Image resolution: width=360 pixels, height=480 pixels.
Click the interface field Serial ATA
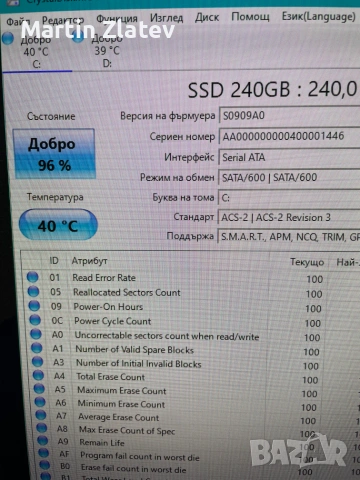(x=289, y=157)
